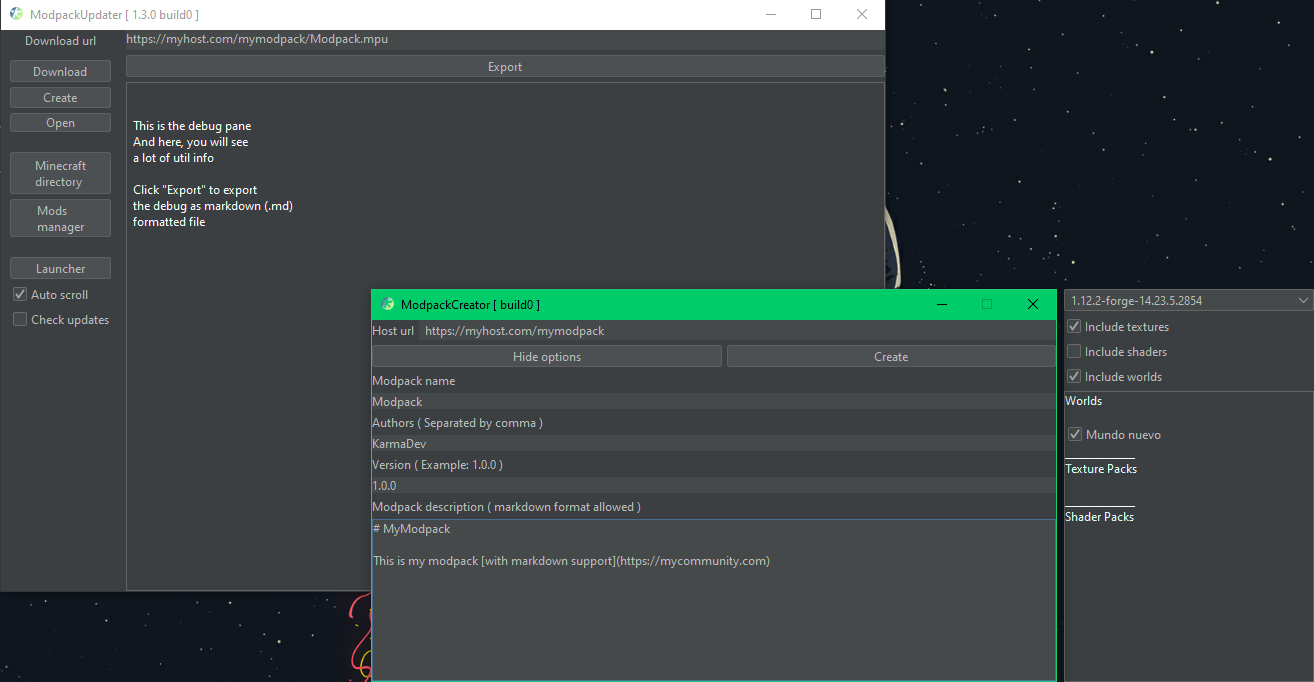Enable the Check updates checkbox

20,320
